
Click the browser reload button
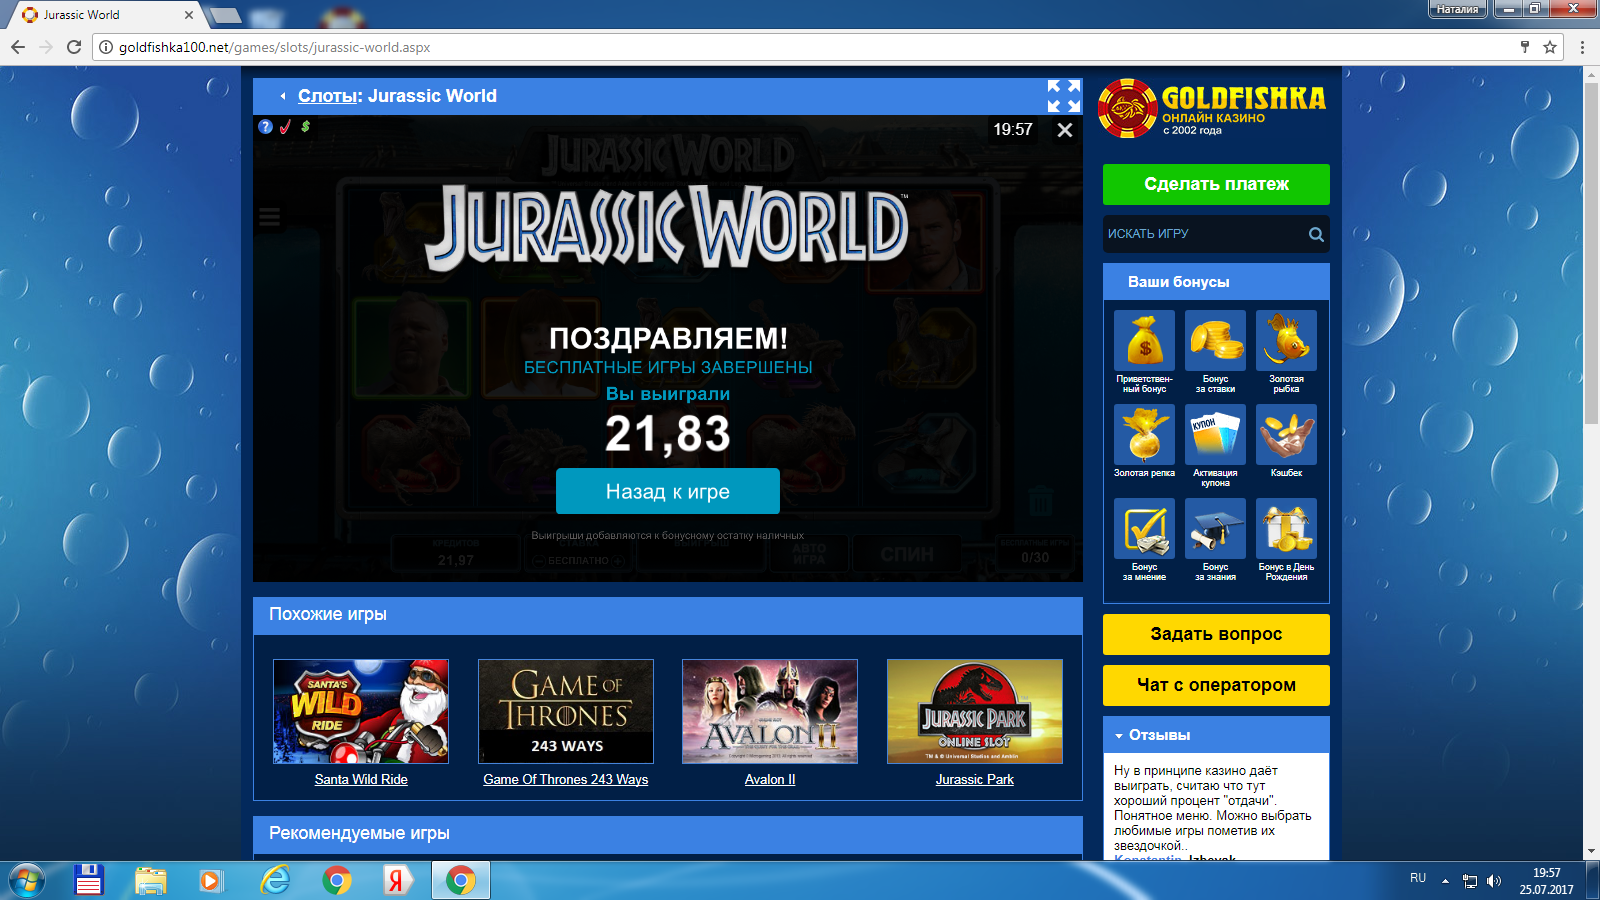point(73,47)
